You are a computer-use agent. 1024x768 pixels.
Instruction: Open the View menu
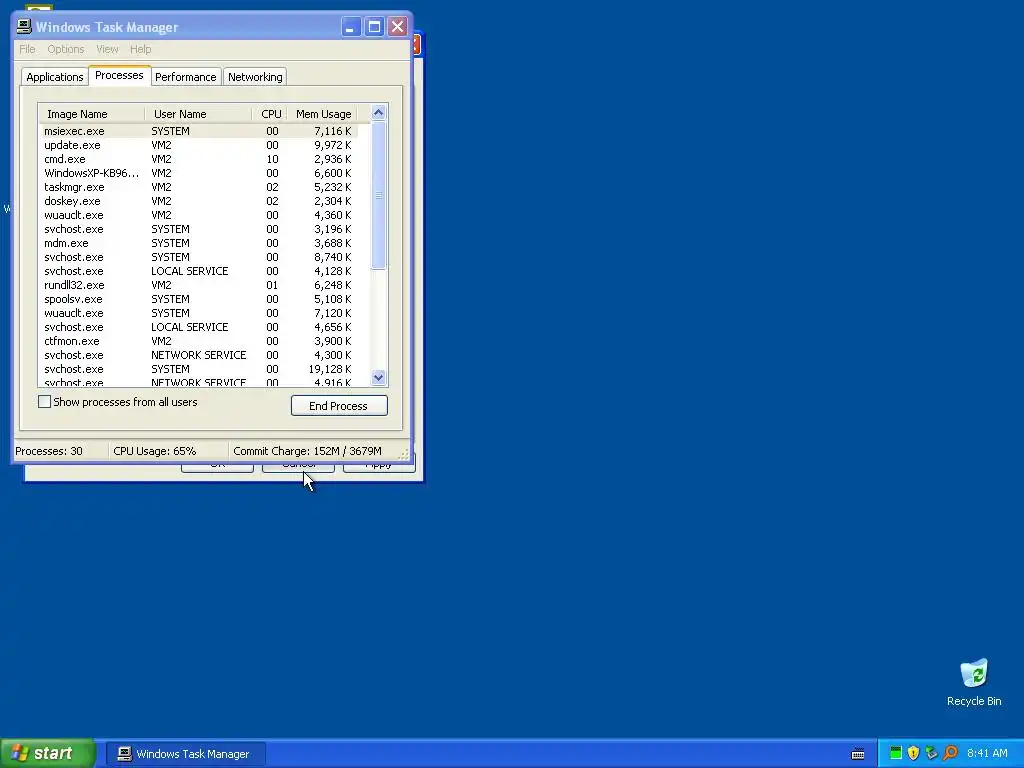click(x=107, y=49)
